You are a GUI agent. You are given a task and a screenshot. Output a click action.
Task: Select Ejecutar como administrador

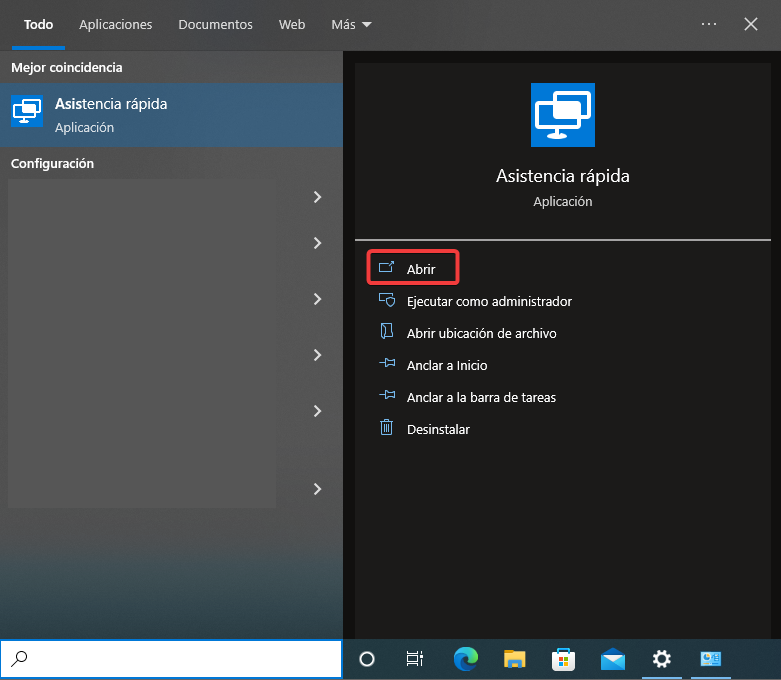(x=488, y=301)
